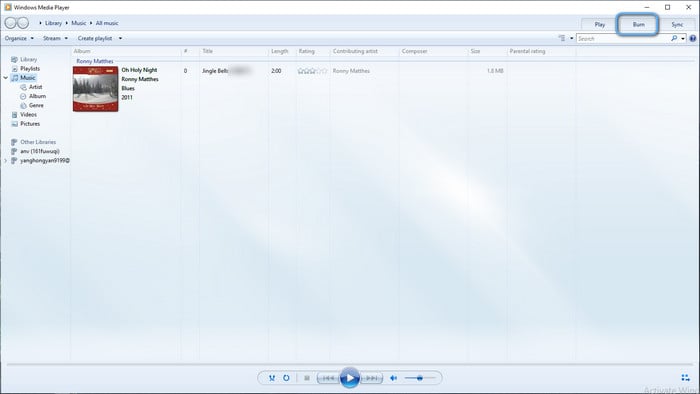Image resolution: width=700 pixels, height=394 pixels.
Task: Open the Stream menu
Action: (55, 38)
